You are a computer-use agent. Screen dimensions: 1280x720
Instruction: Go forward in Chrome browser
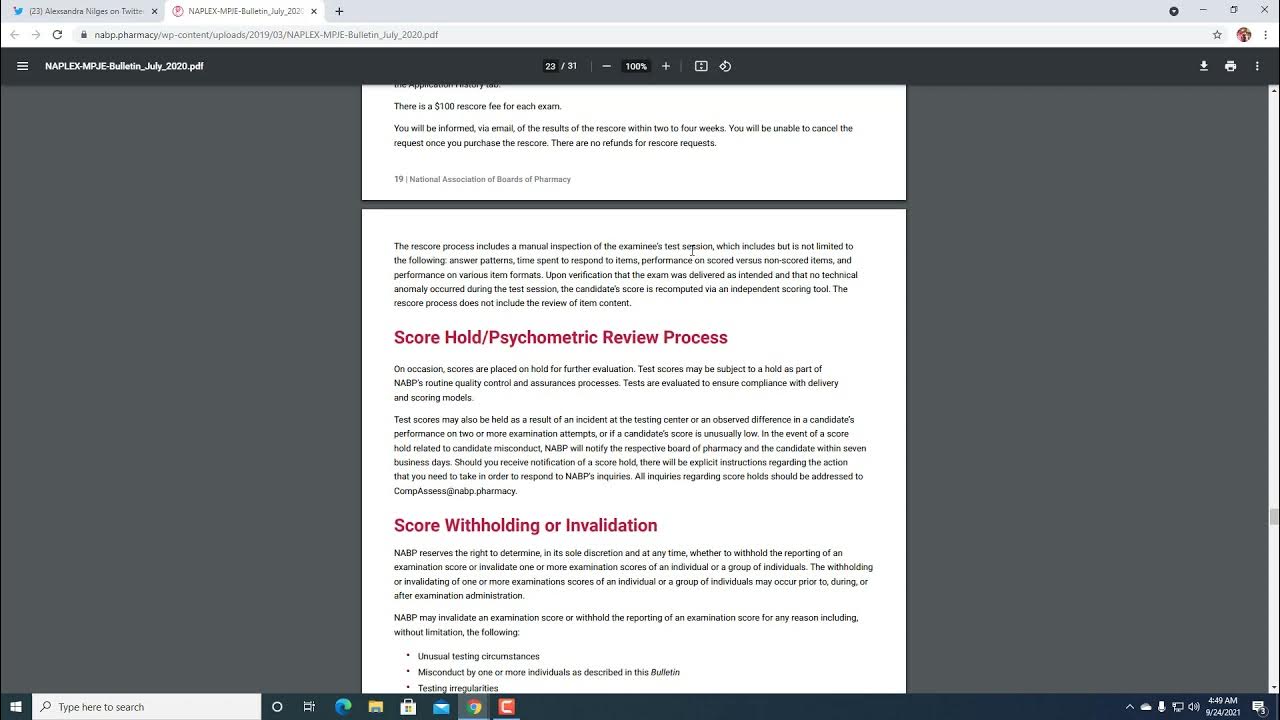pos(36,34)
